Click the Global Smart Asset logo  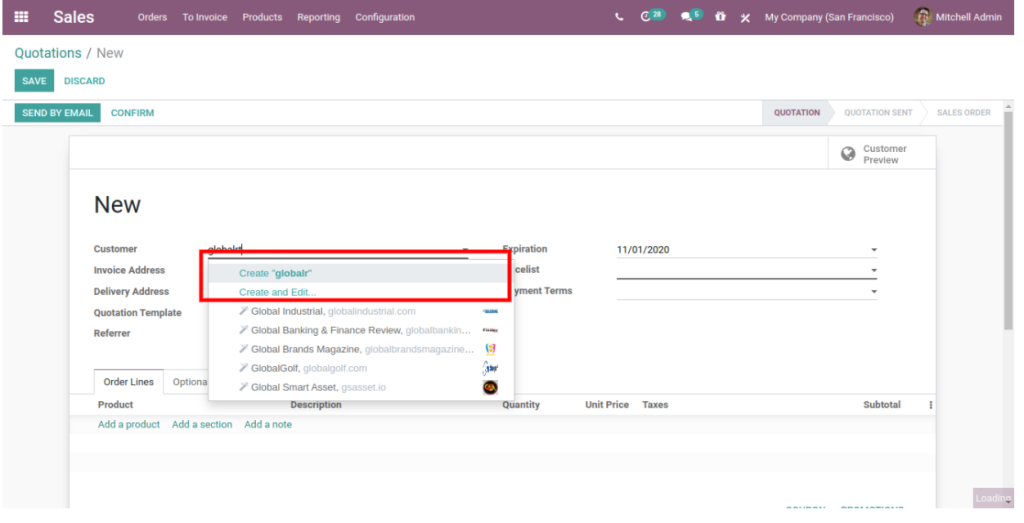pos(490,387)
